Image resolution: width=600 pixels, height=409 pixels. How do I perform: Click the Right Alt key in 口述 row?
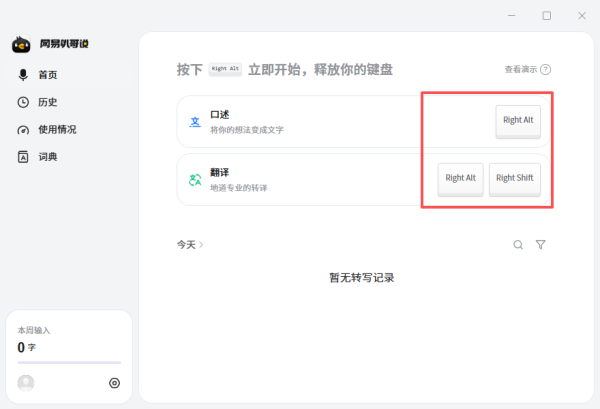(x=518, y=121)
